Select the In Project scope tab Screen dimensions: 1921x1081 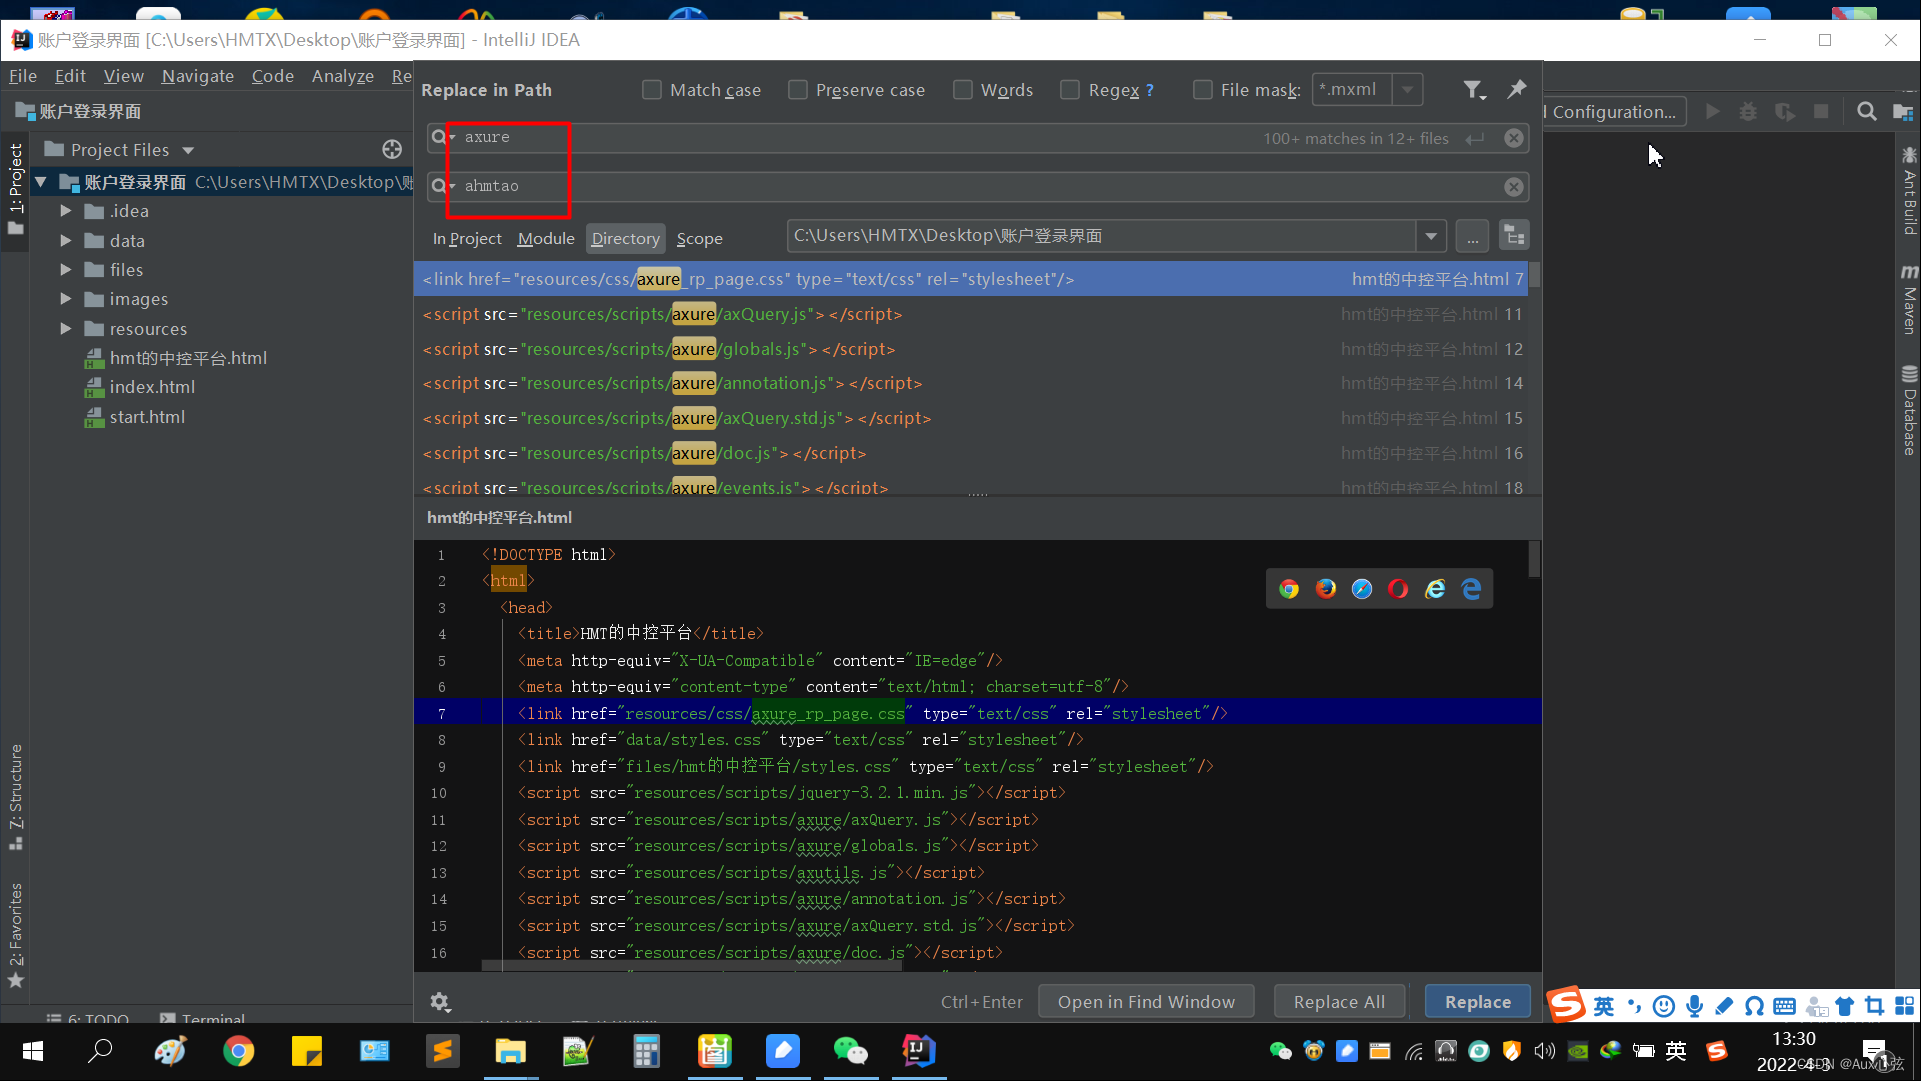(x=467, y=239)
